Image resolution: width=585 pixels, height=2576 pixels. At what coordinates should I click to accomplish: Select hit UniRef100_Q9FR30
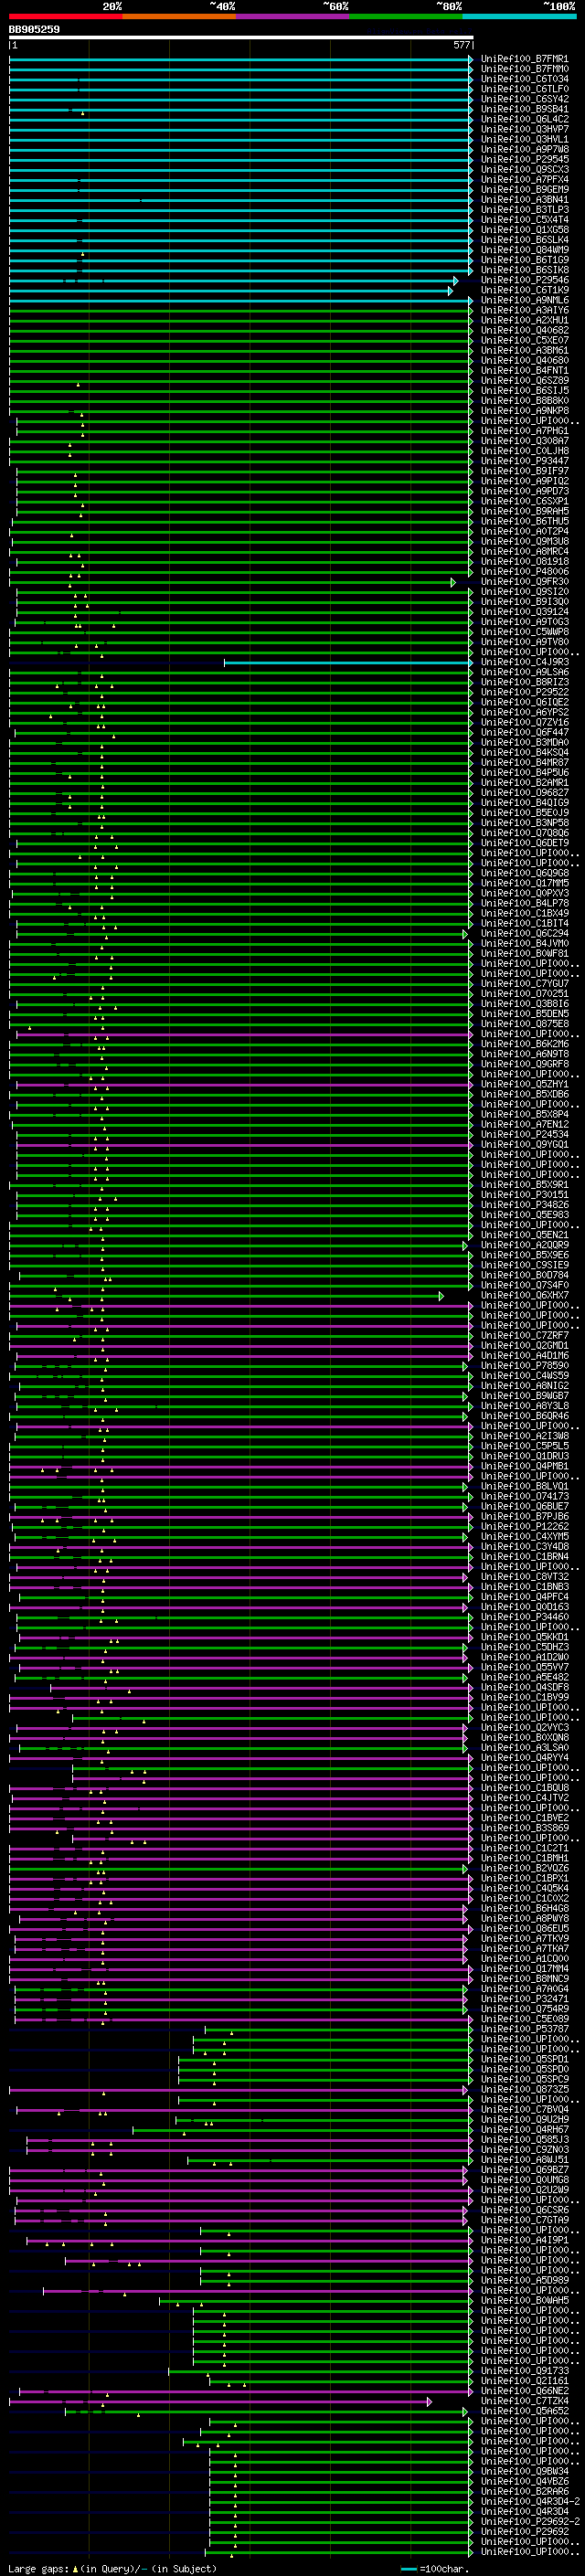(524, 582)
